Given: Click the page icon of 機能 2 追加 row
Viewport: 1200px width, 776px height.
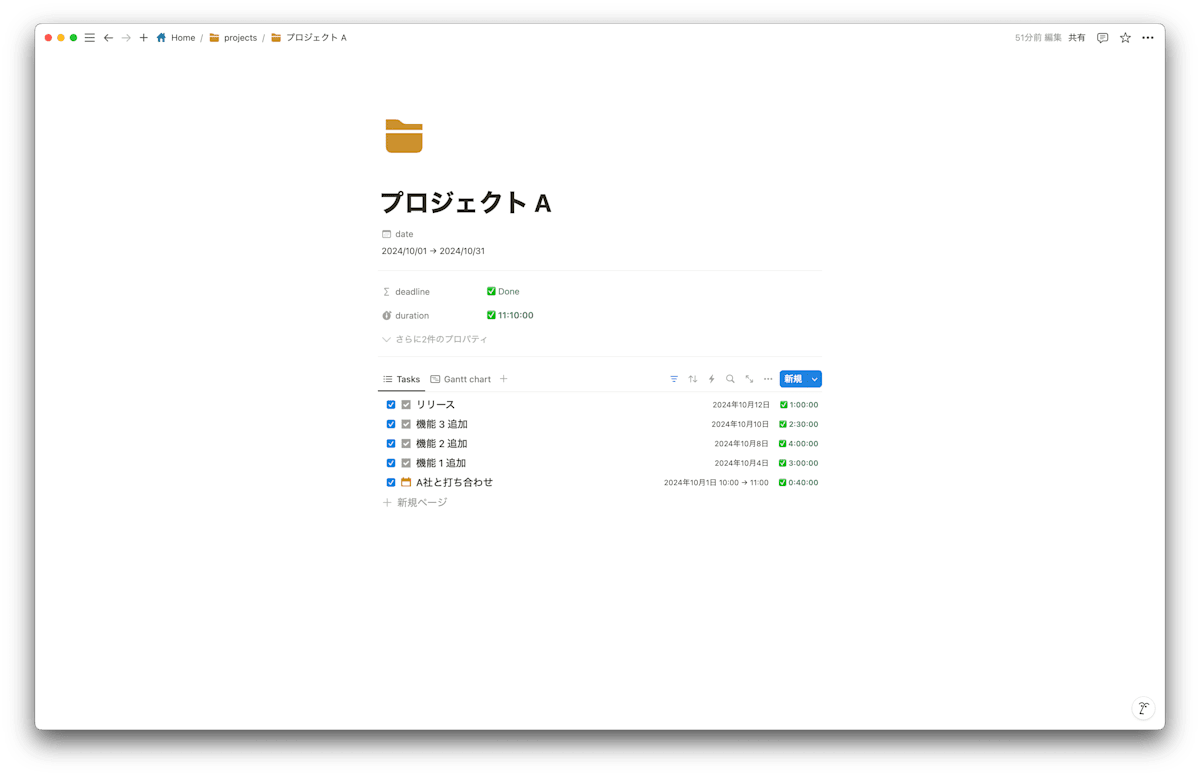Looking at the screenshot, I should click(406, 444).
